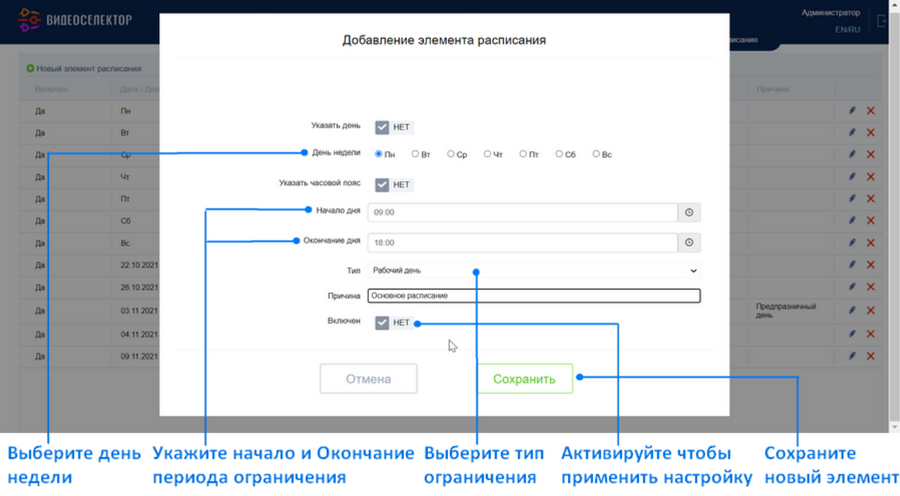Click the Администратор user label
Image resolution: width=900 pixels, height=496 pixels.
pos(831,13)
